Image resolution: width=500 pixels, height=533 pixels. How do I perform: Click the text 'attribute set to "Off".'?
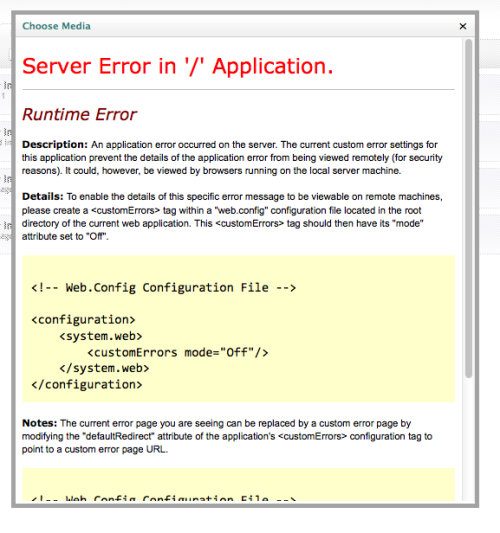(x=65, y=236)
